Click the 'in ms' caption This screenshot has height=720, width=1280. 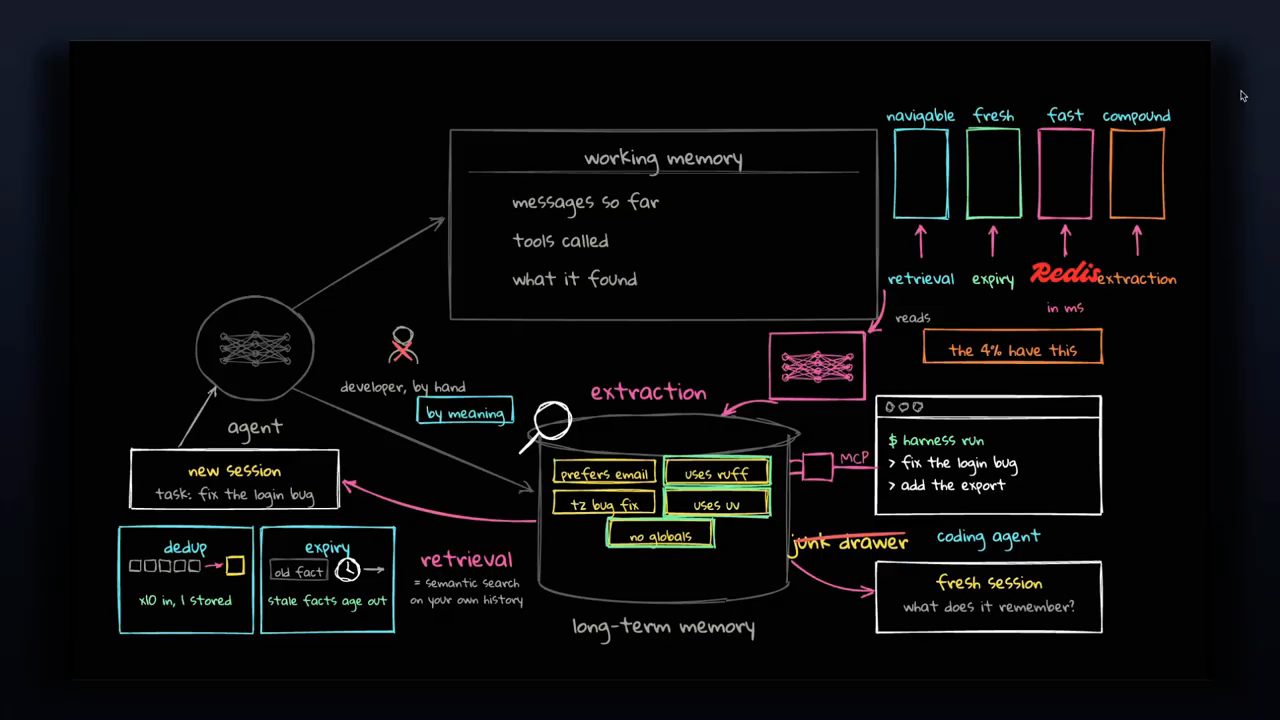(x=1065, y=308)
